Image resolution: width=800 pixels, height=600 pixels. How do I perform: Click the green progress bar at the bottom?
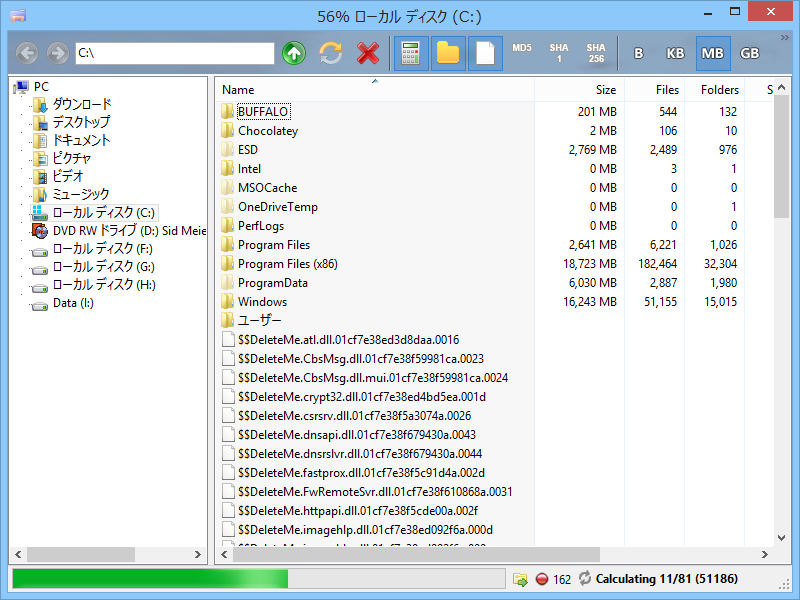(x=150, y=579)
